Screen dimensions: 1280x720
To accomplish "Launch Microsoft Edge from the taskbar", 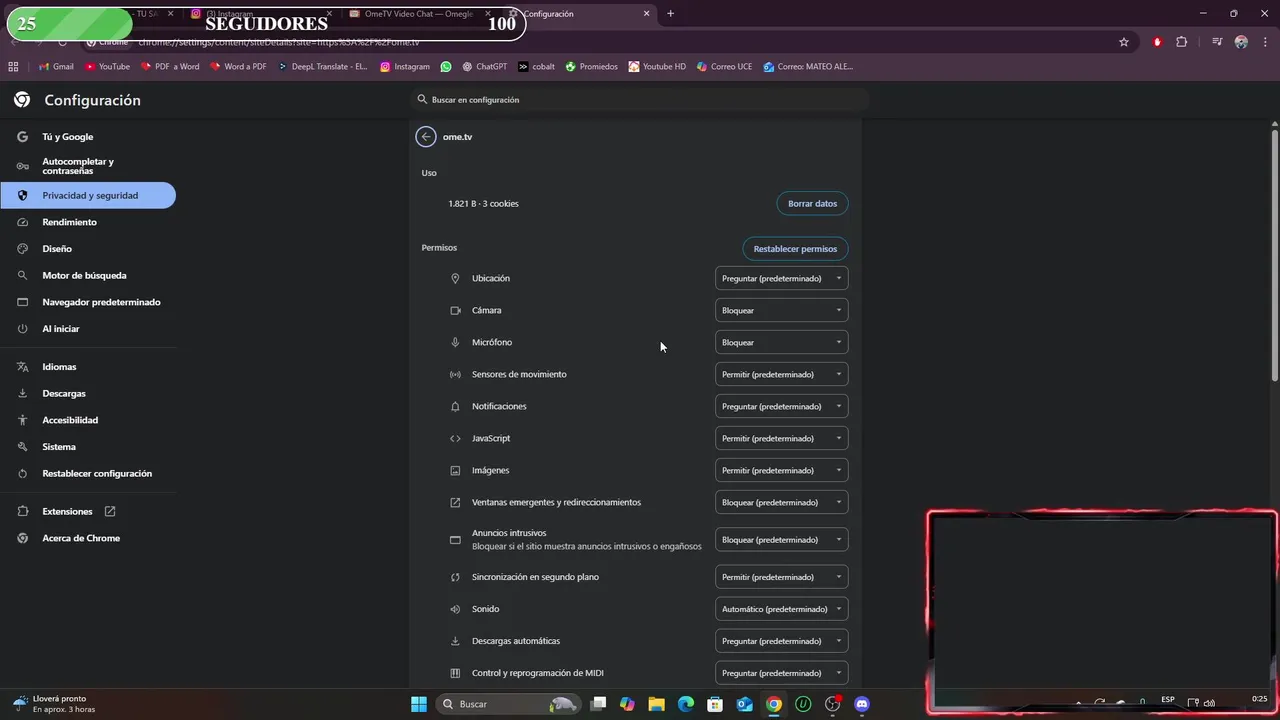I will pyautogui.click(x=686, y=704).
